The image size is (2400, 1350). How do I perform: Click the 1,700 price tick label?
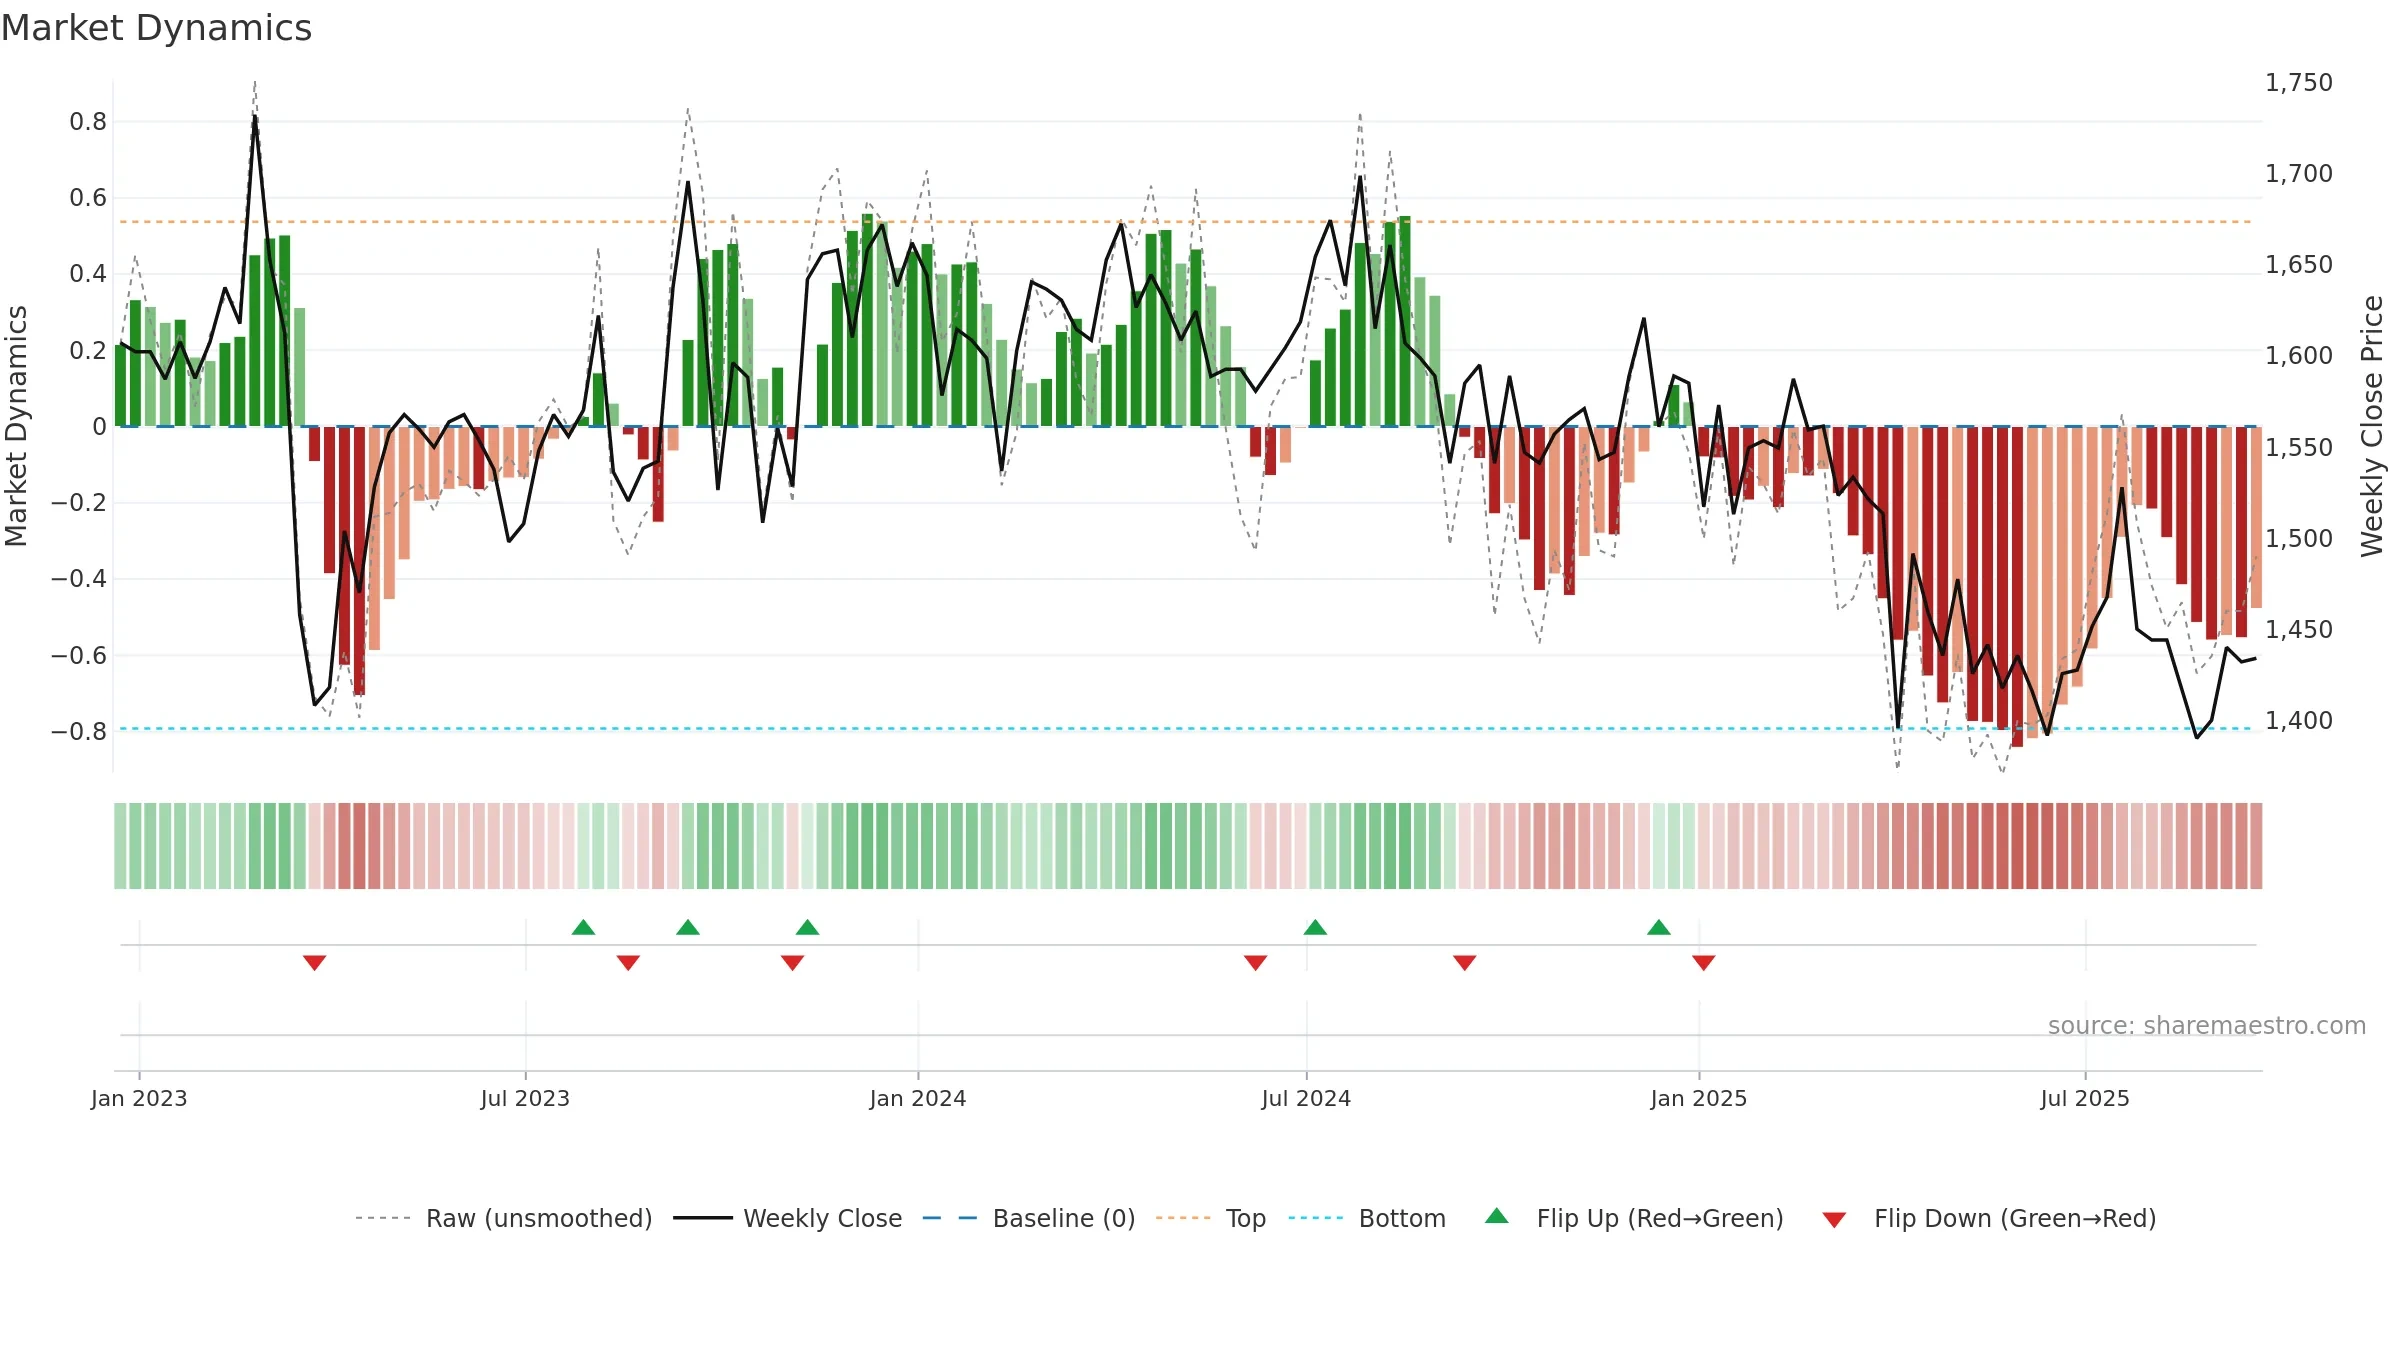point(2299,174)
